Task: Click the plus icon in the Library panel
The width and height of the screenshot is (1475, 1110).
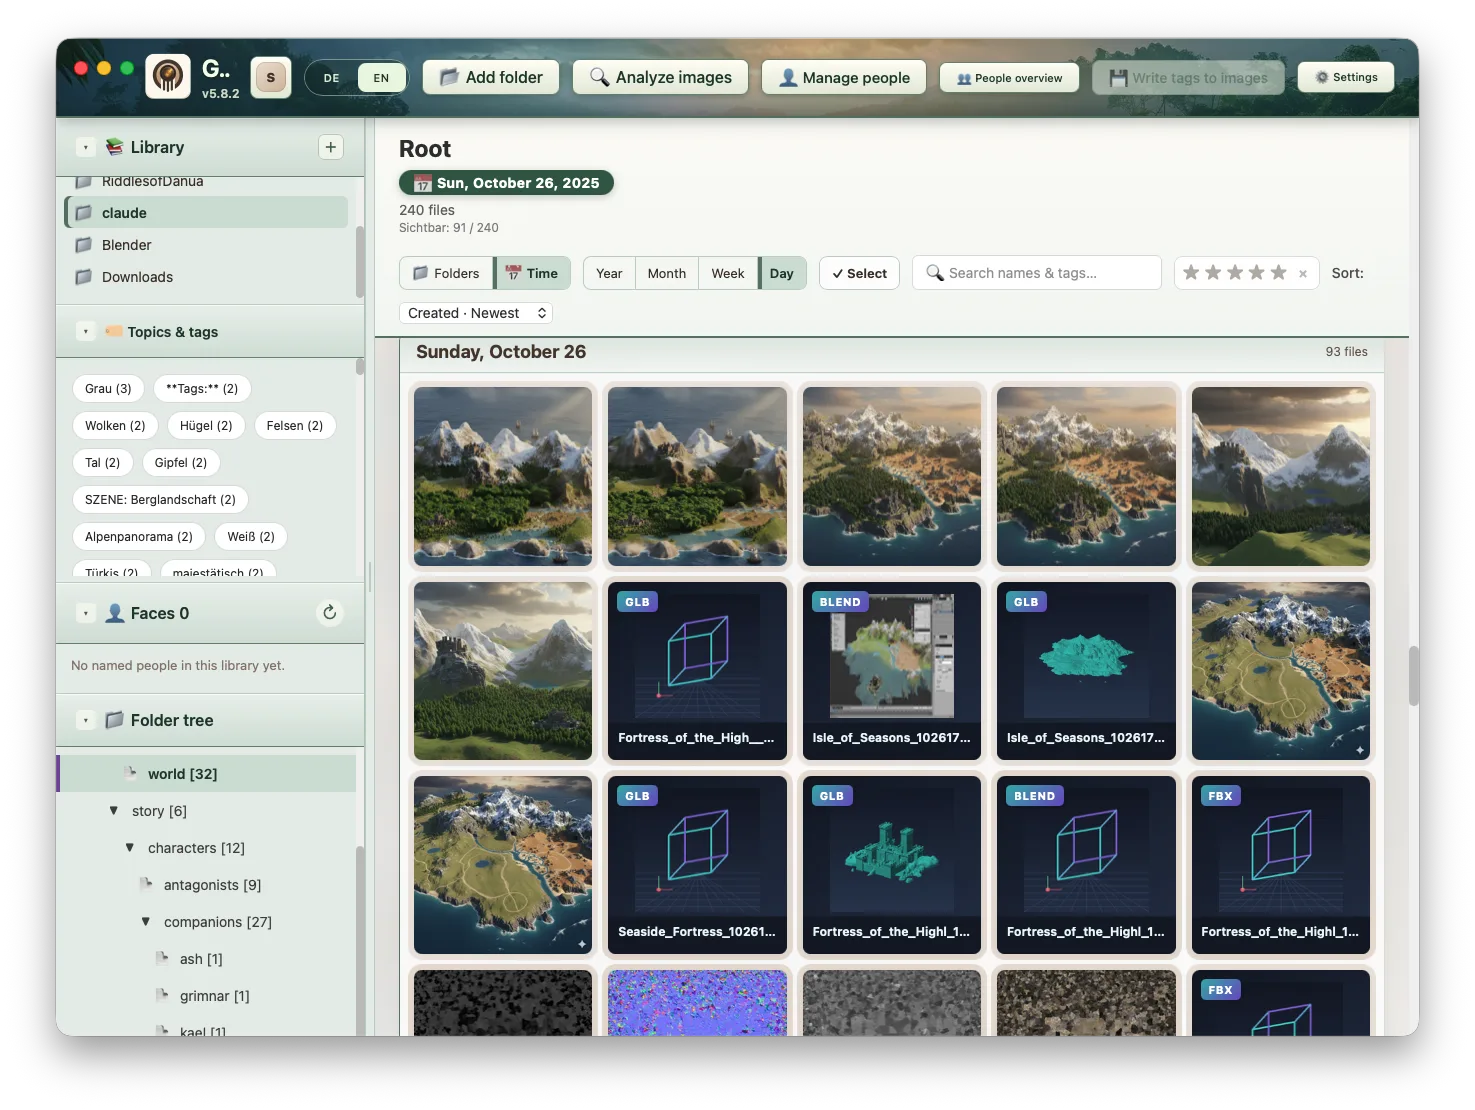Action: pos(331,147)
